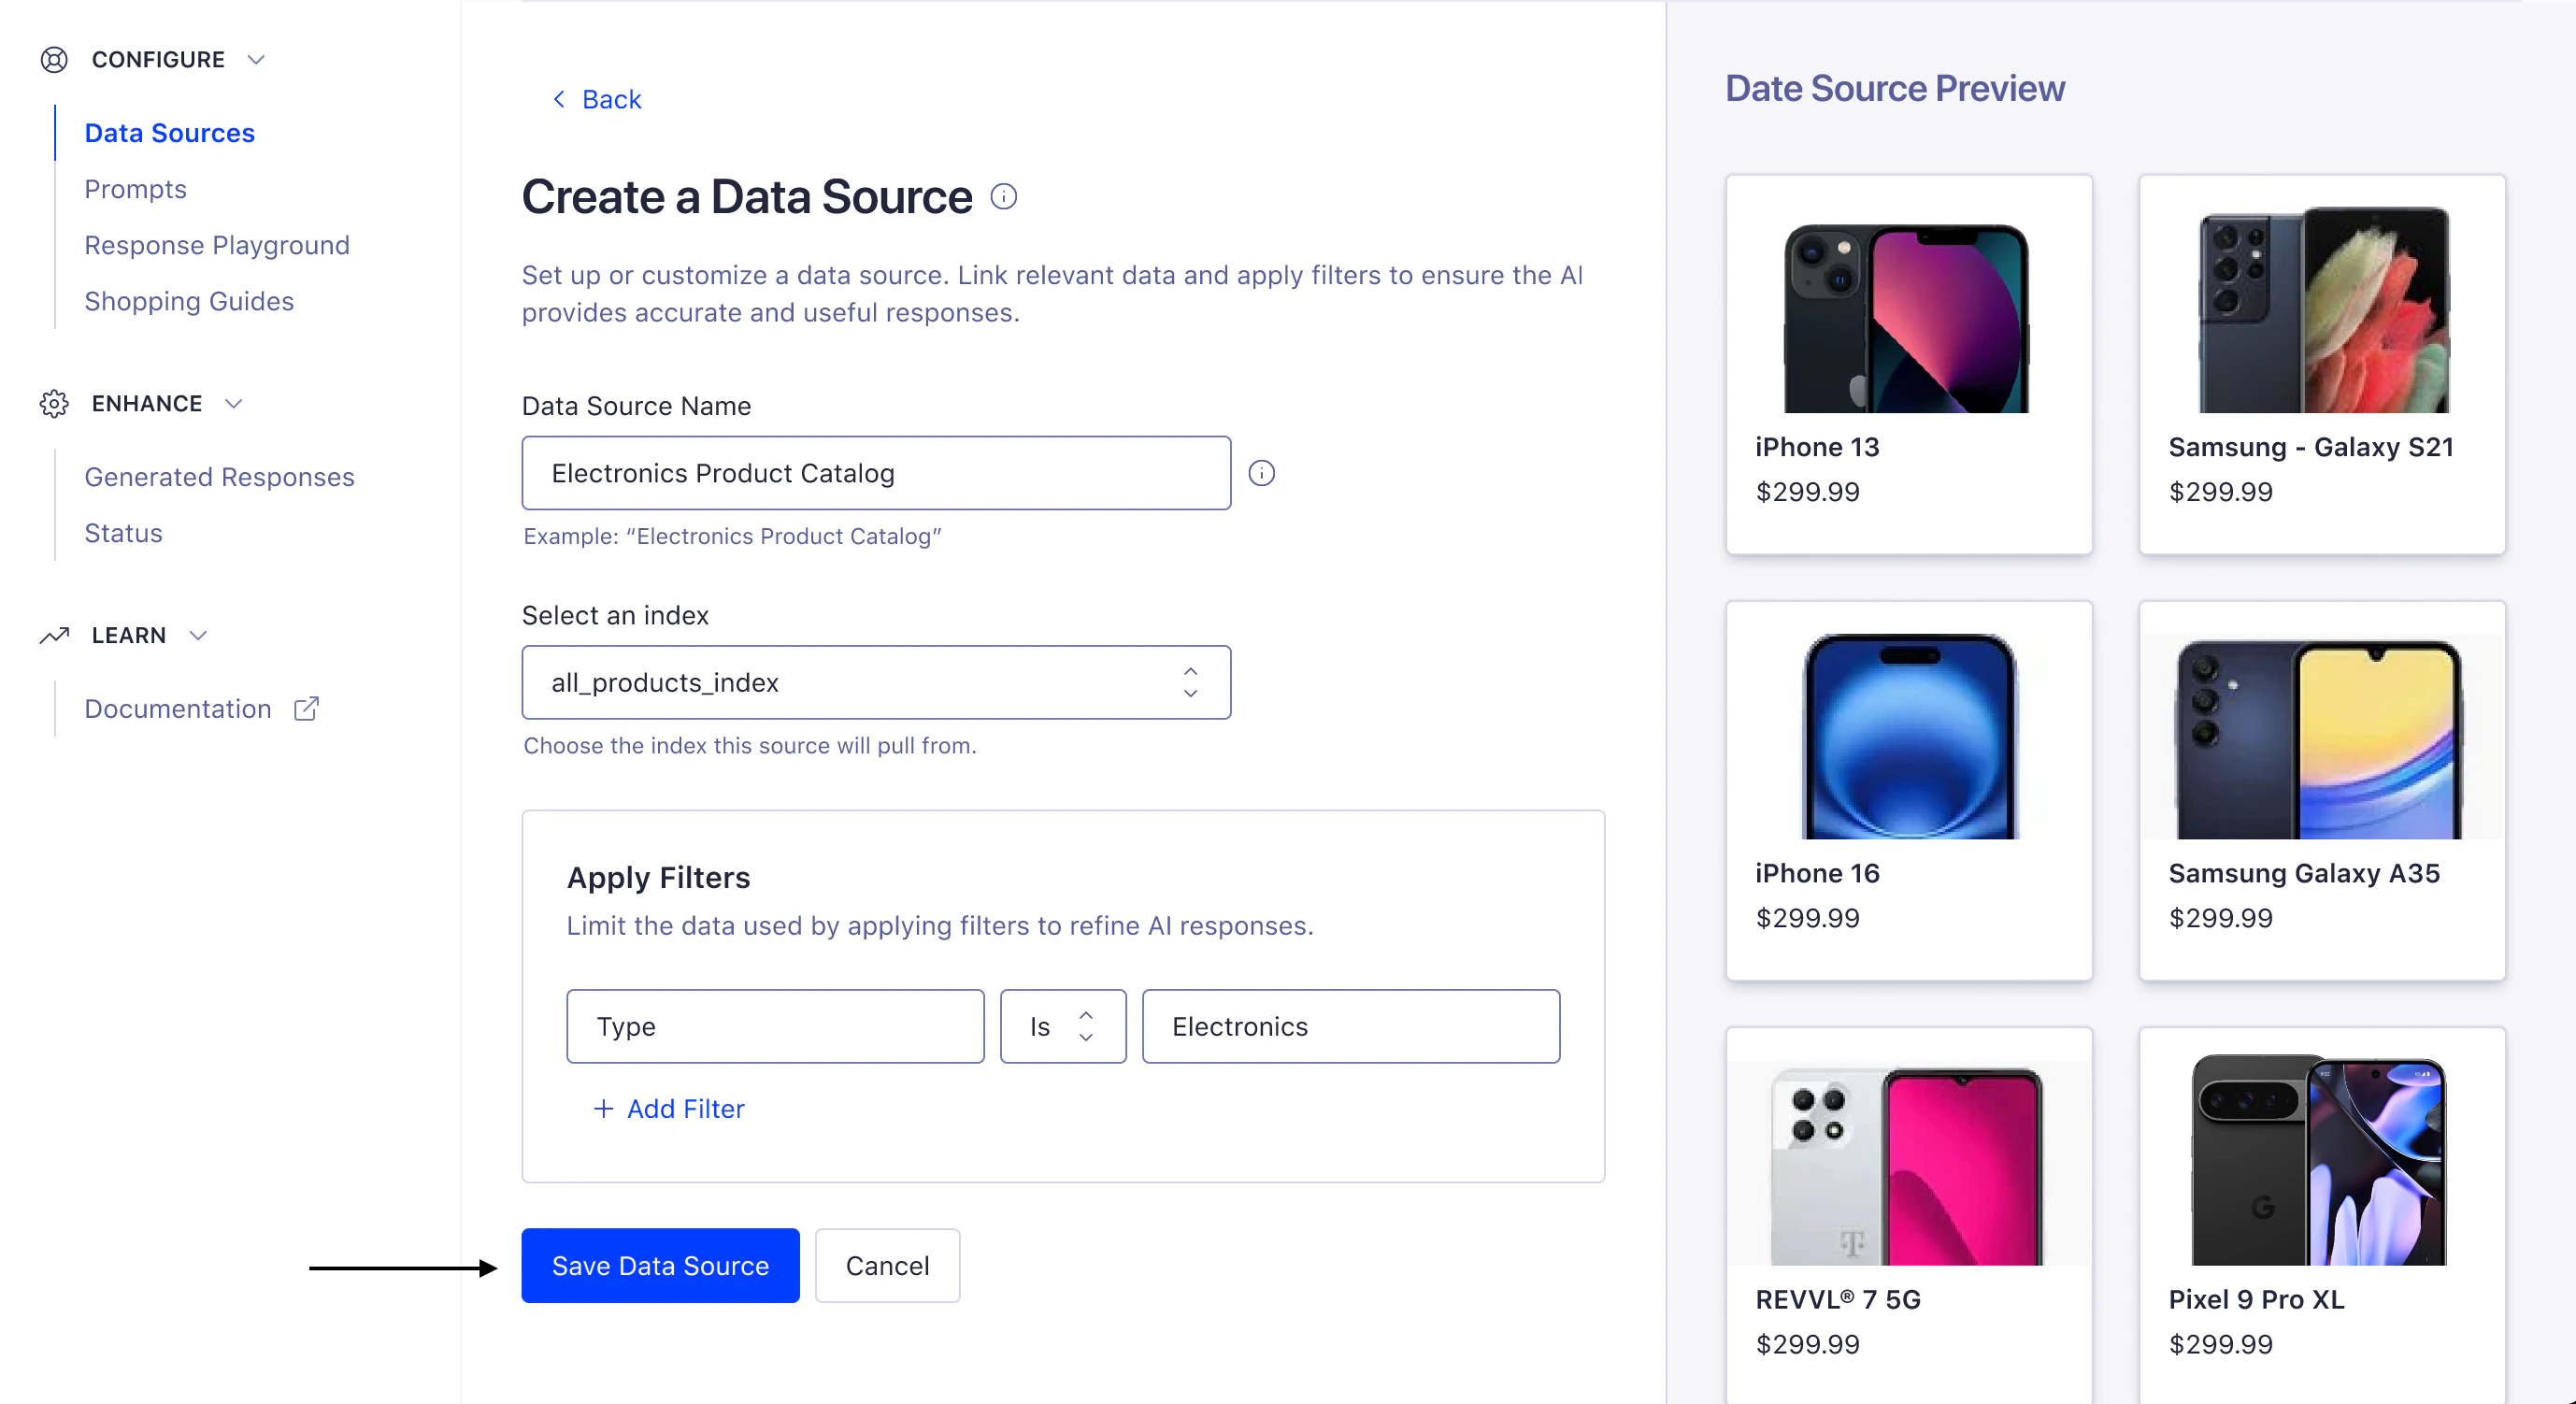Click the Add Filter link
2576x1404 pixels.
[669, 1108]
